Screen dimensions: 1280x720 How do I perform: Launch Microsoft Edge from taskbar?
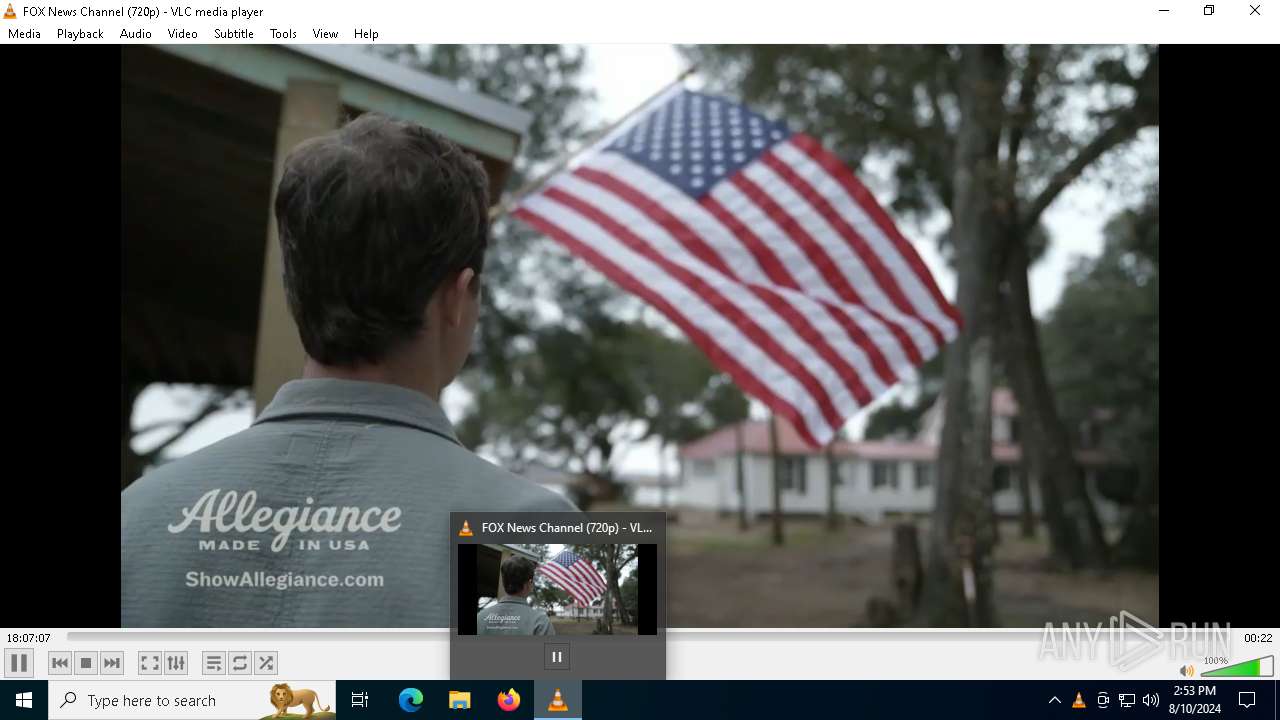[411, 700]
